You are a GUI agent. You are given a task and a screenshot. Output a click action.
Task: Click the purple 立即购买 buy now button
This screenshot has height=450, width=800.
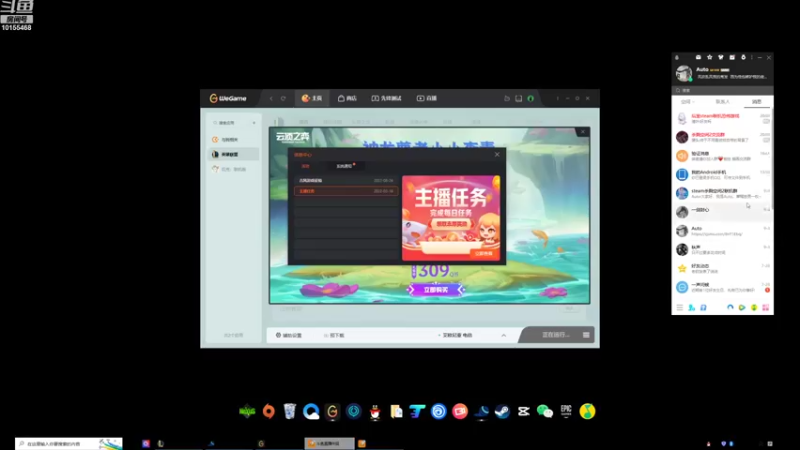[x=435, y=290]
